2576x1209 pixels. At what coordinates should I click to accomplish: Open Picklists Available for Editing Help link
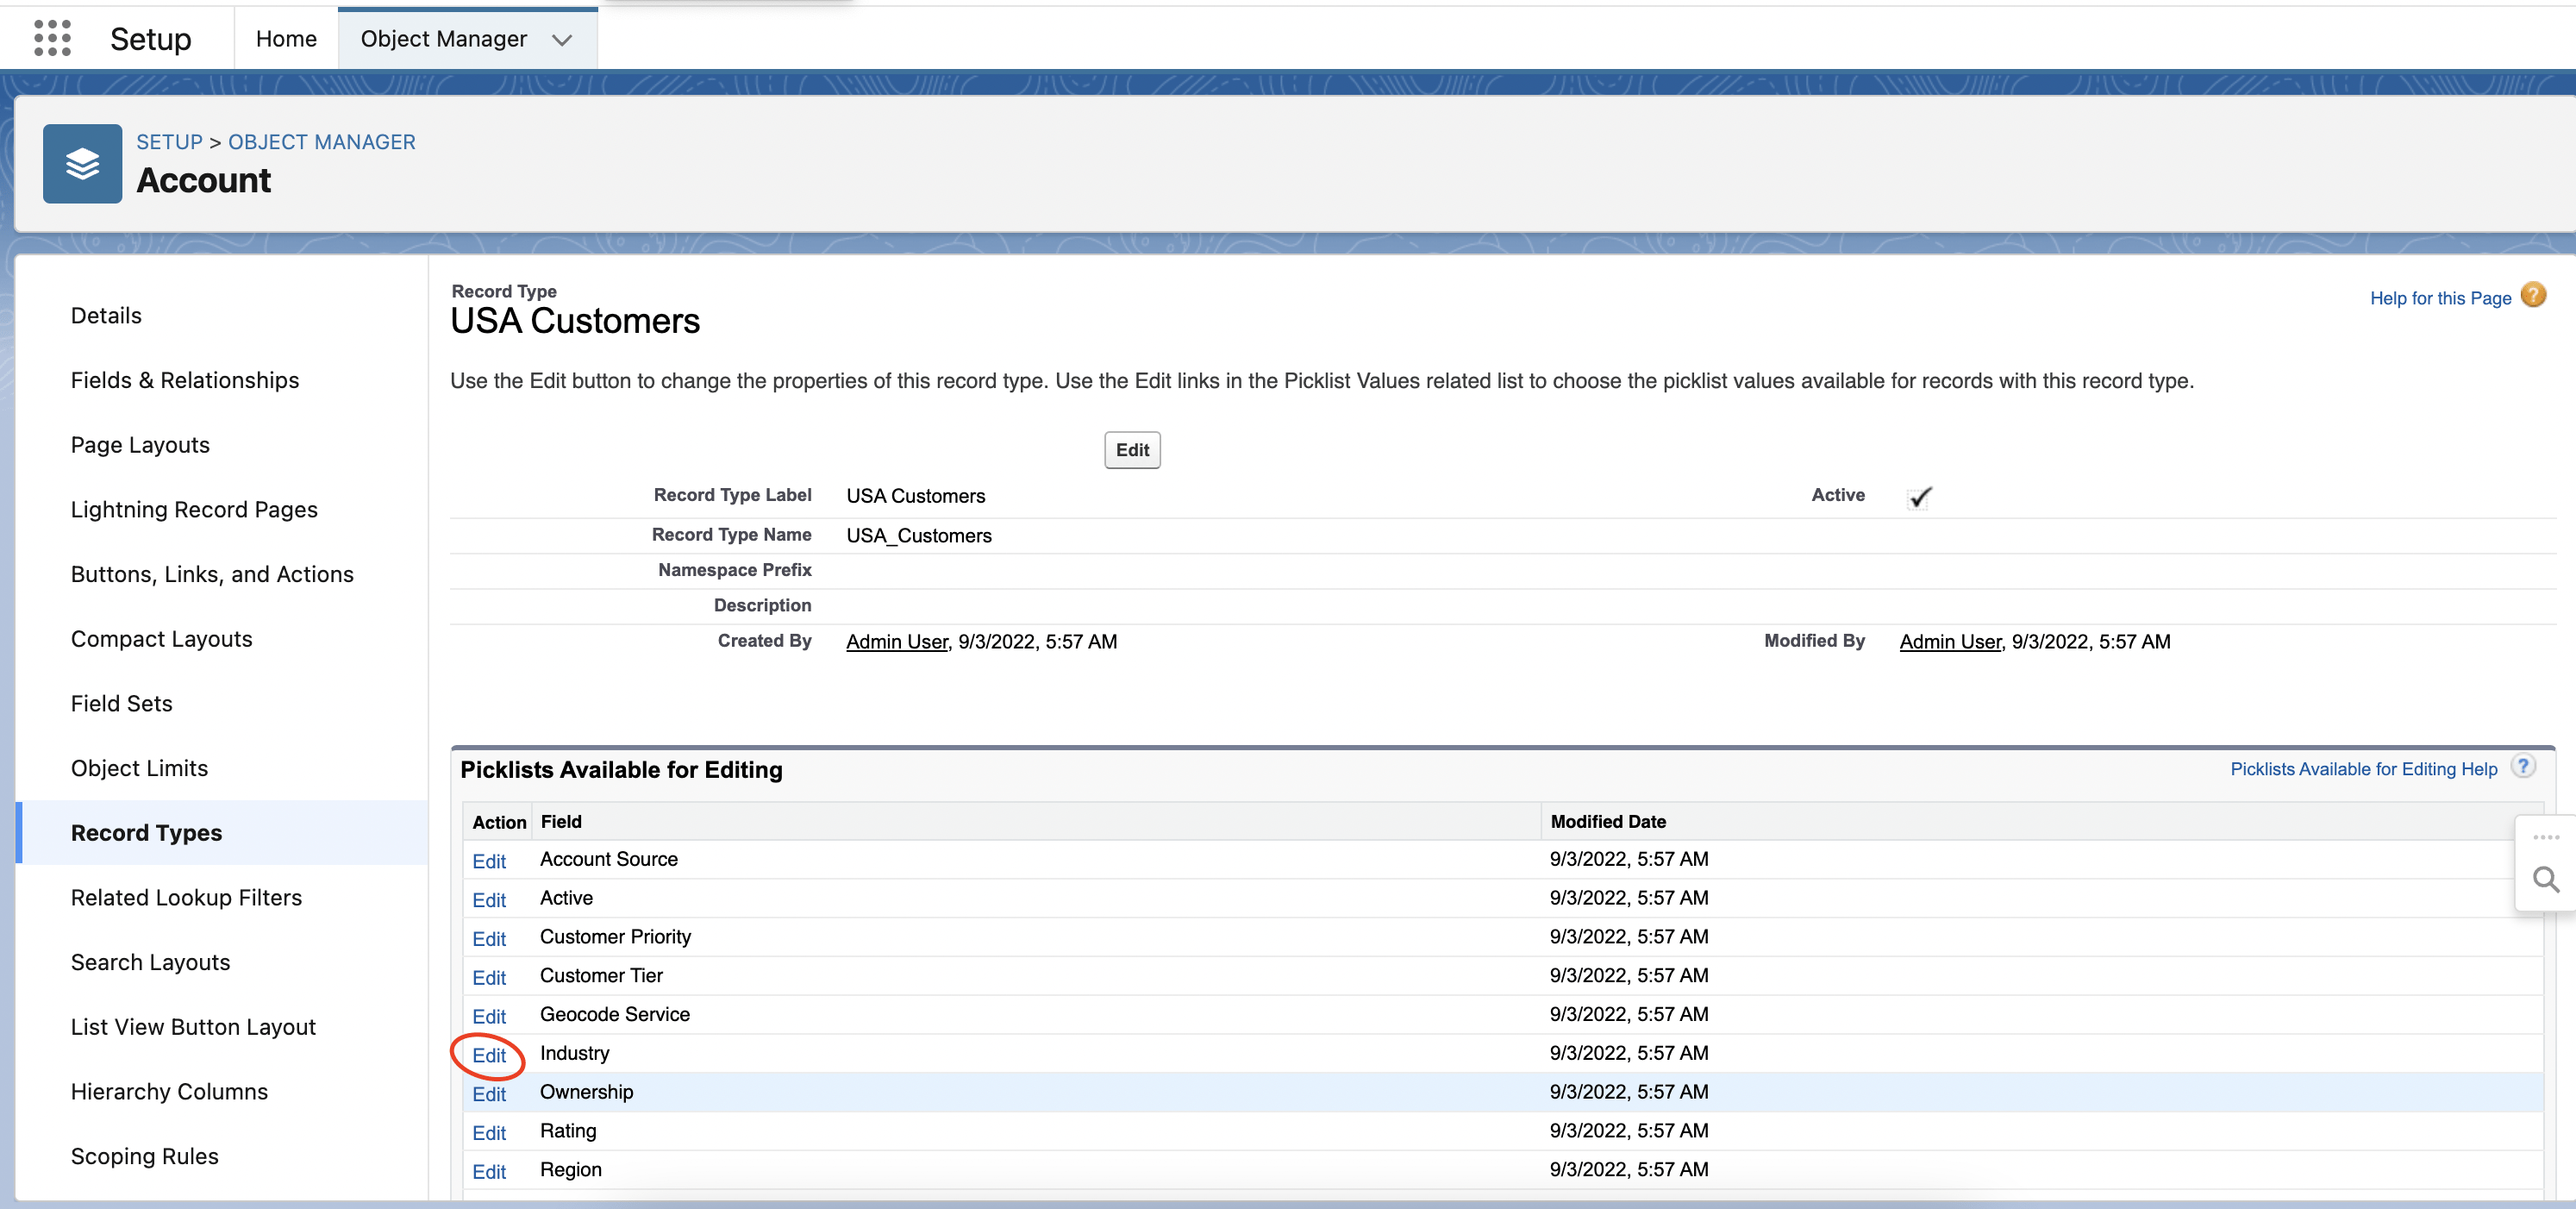(x=2363, y=769)
